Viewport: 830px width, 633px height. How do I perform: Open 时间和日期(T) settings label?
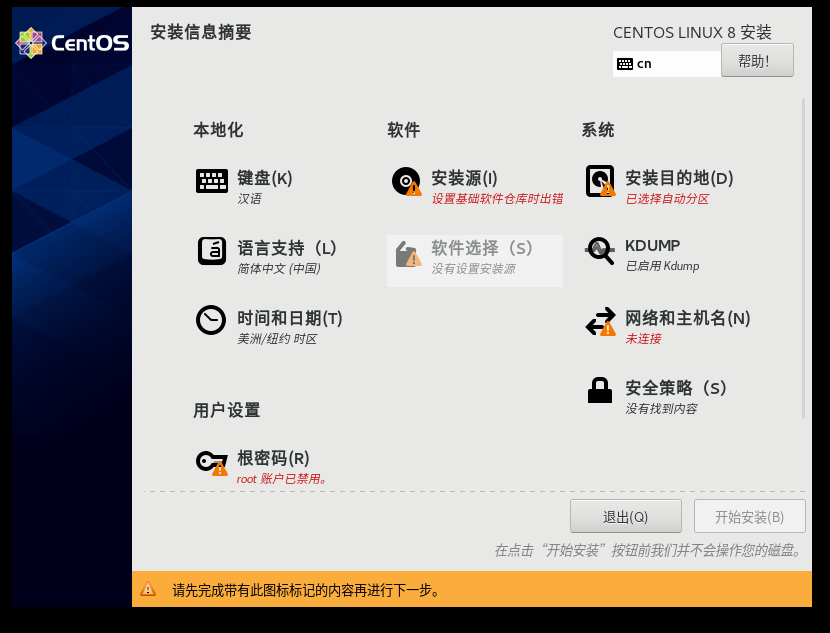[x=289, y=318]
